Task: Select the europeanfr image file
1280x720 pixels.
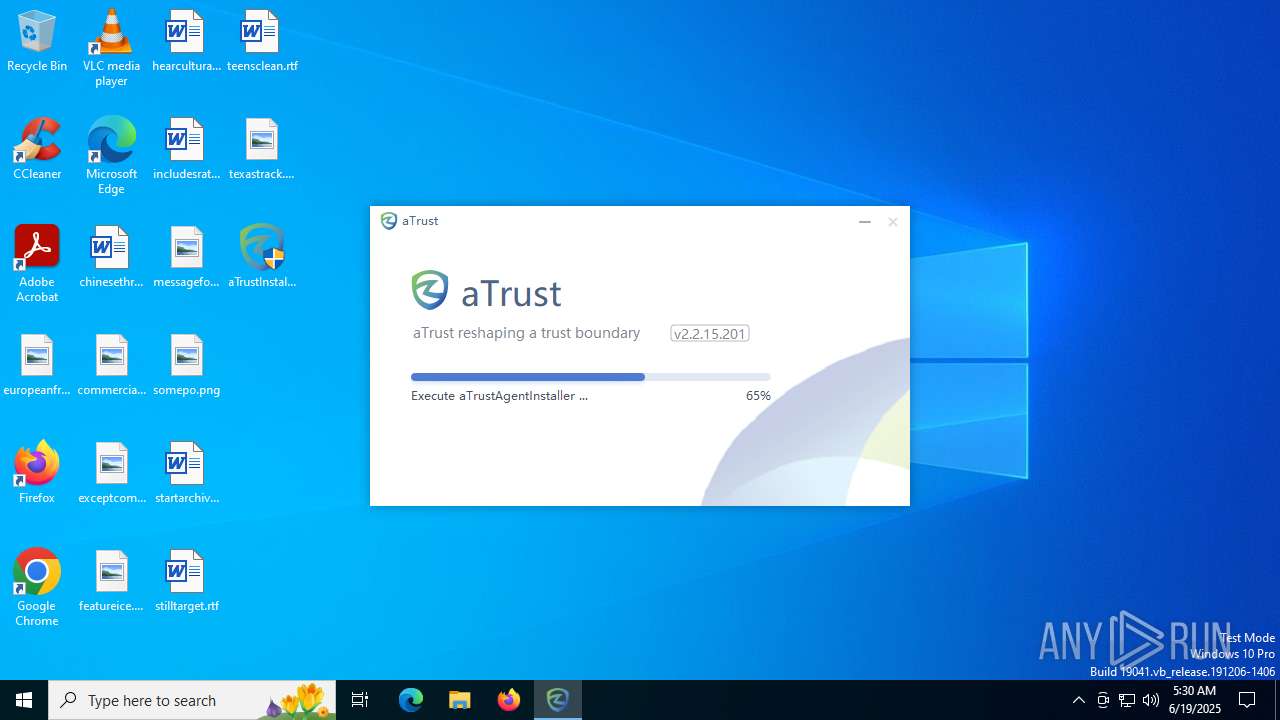Action: click(37, 366)
